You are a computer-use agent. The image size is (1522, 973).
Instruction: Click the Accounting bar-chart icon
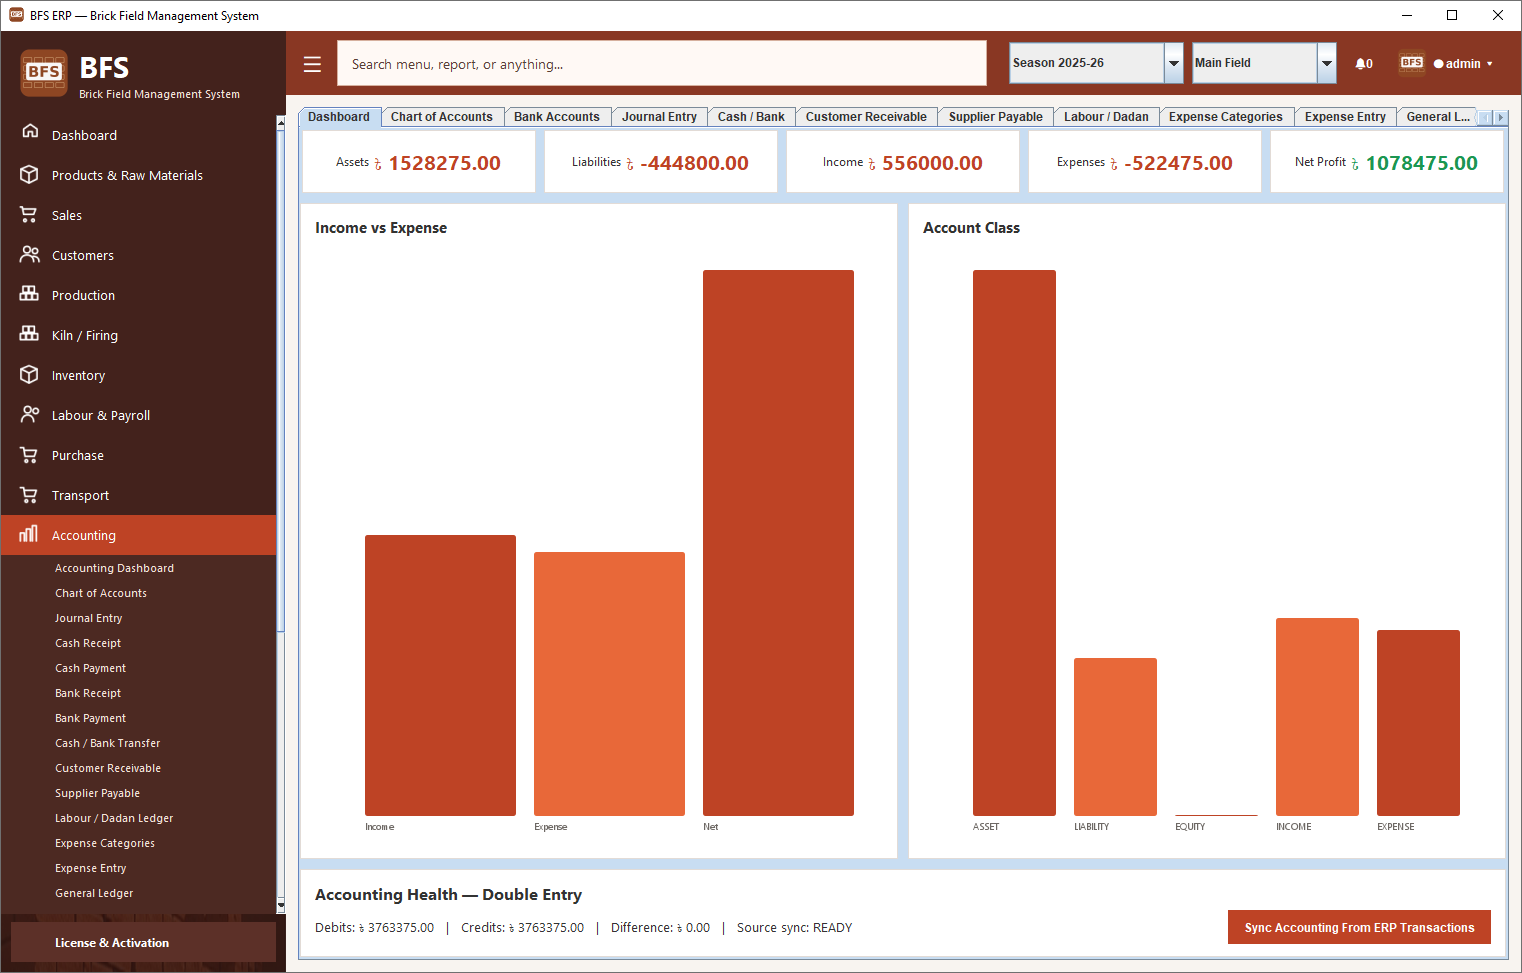pyautogui.click(x=29, y=534)
